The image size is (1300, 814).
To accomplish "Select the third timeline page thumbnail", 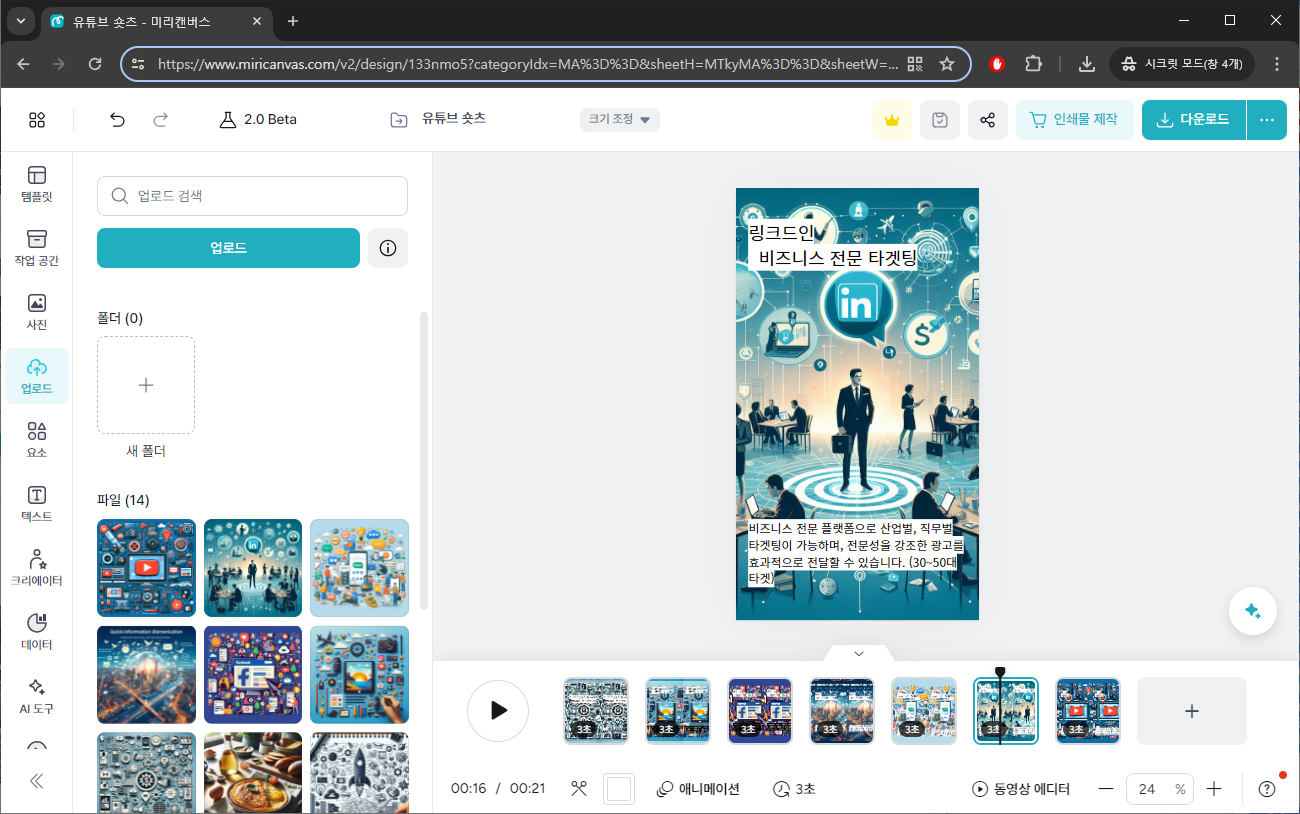I will tap(760, 711).
